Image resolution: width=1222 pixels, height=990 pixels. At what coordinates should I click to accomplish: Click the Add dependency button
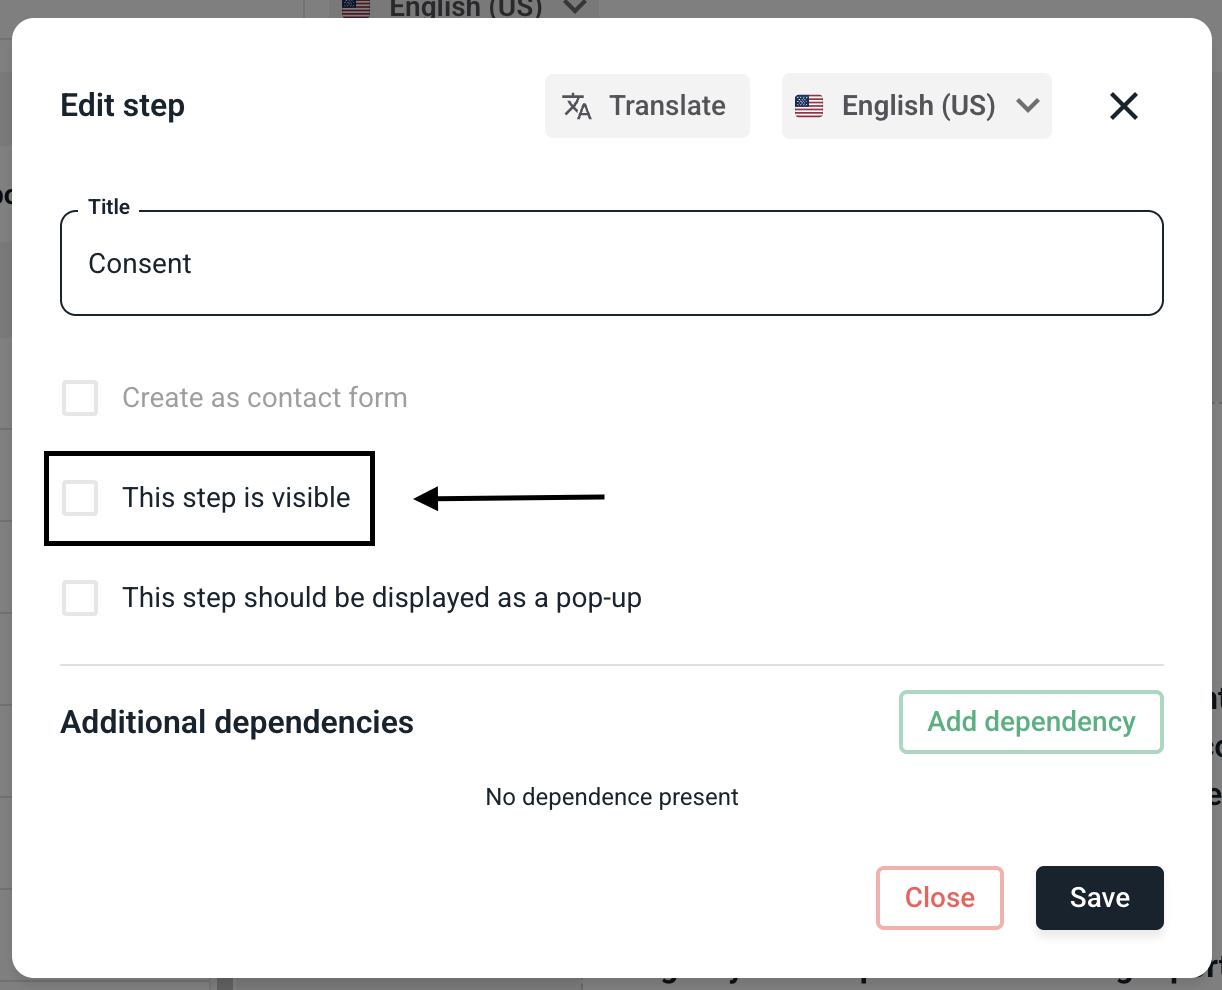(1031, 722)
